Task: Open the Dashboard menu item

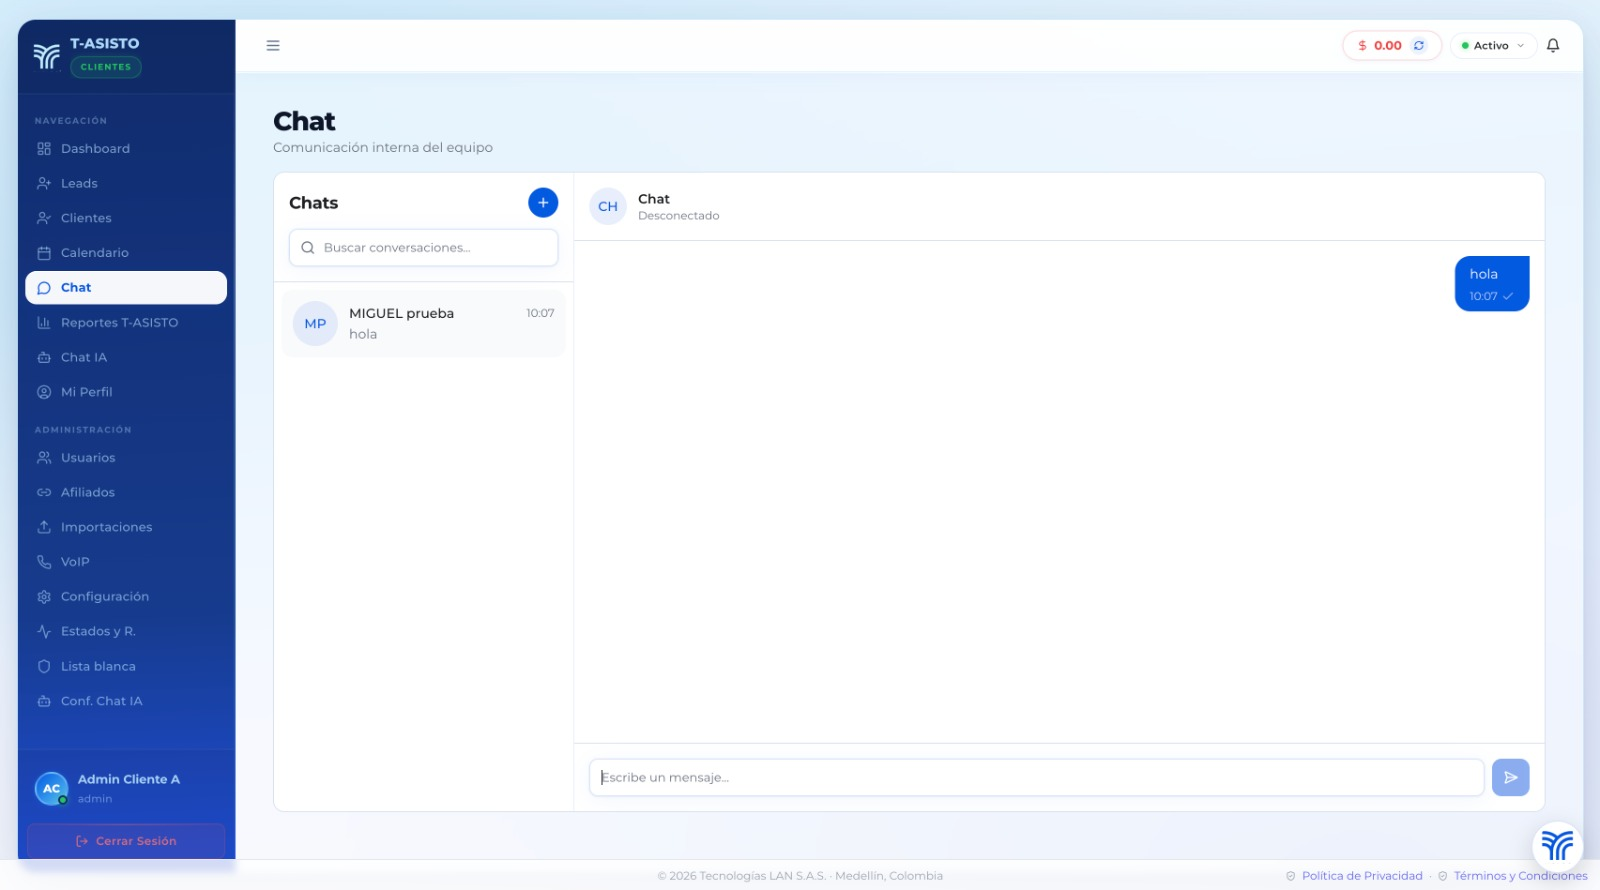Action: [95, 149]
